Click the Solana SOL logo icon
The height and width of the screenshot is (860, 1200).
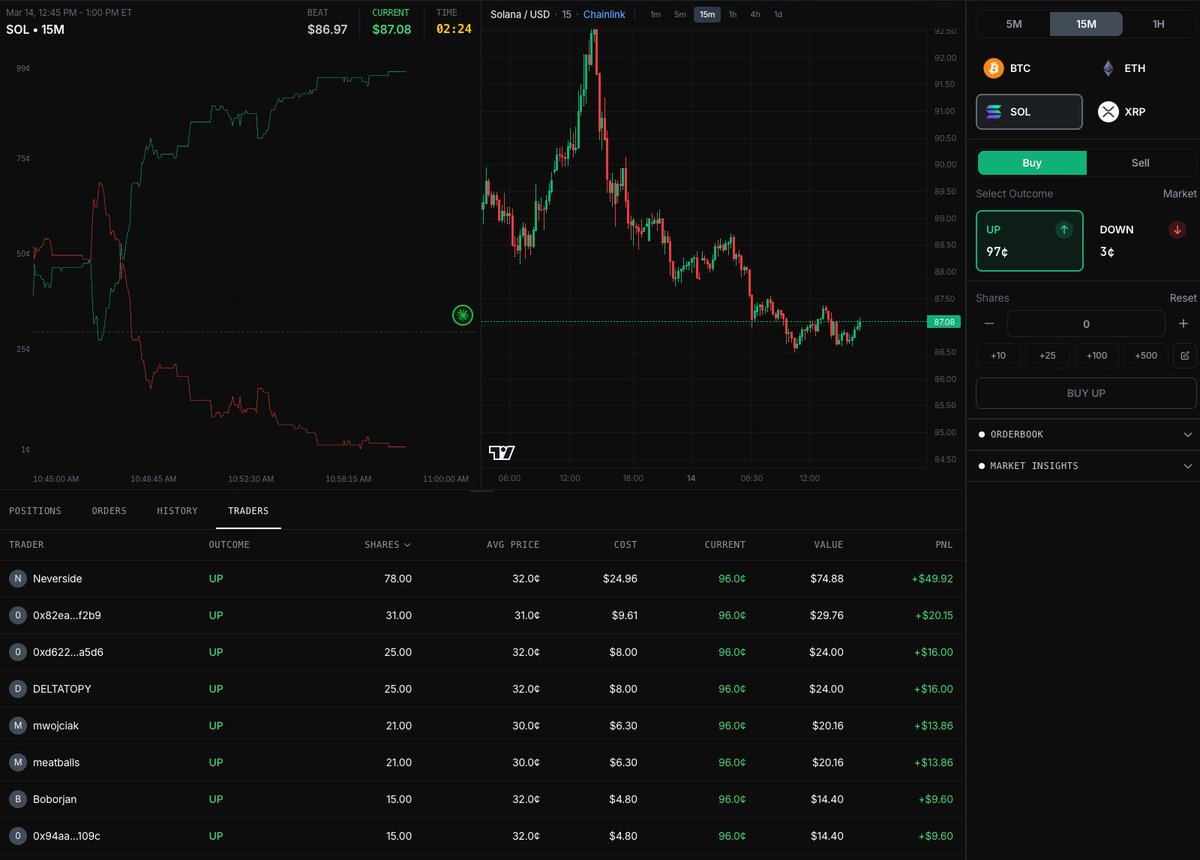(994, 112)
